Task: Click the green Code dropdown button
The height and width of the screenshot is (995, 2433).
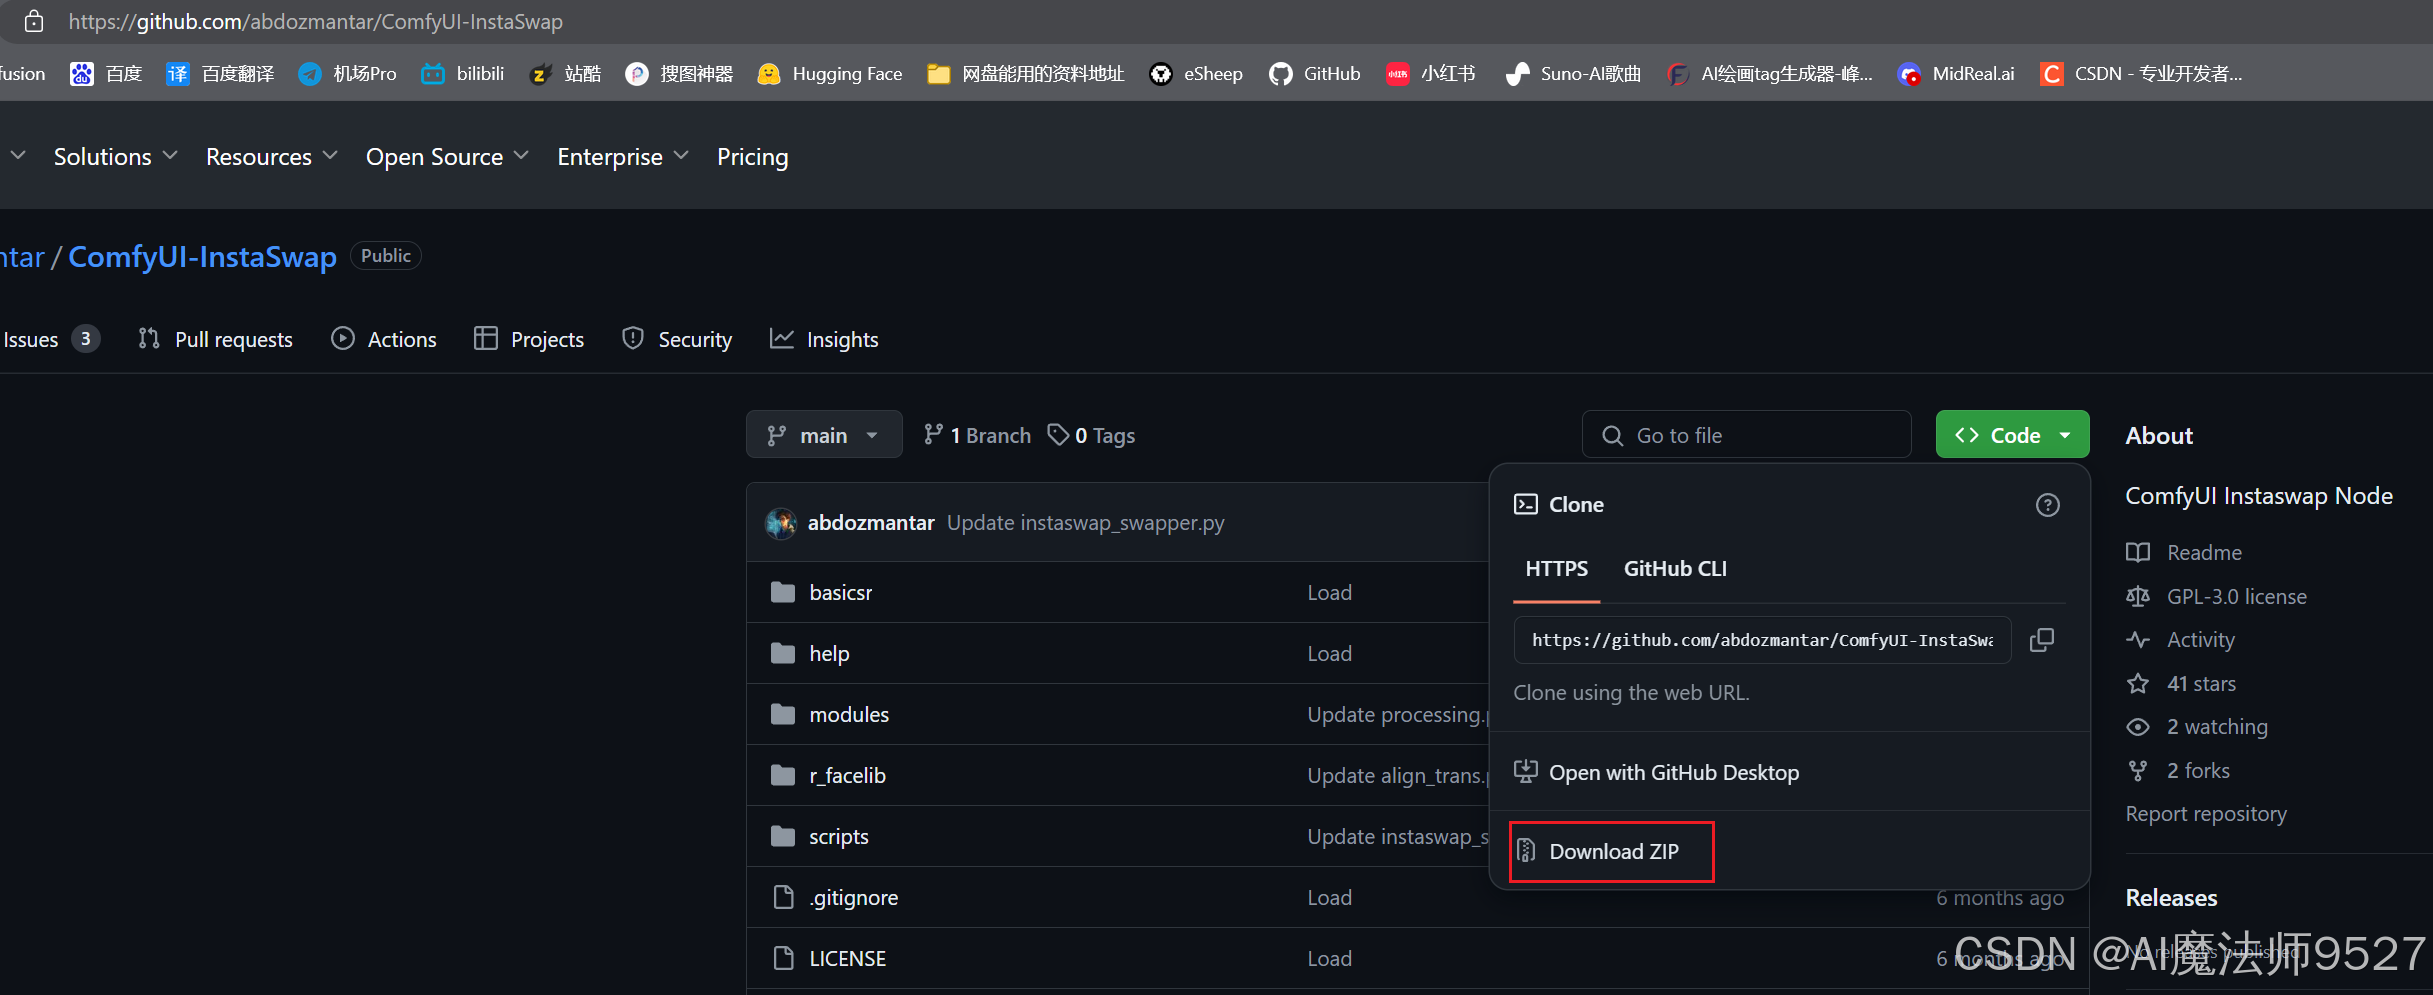Action: point(2012,435)
